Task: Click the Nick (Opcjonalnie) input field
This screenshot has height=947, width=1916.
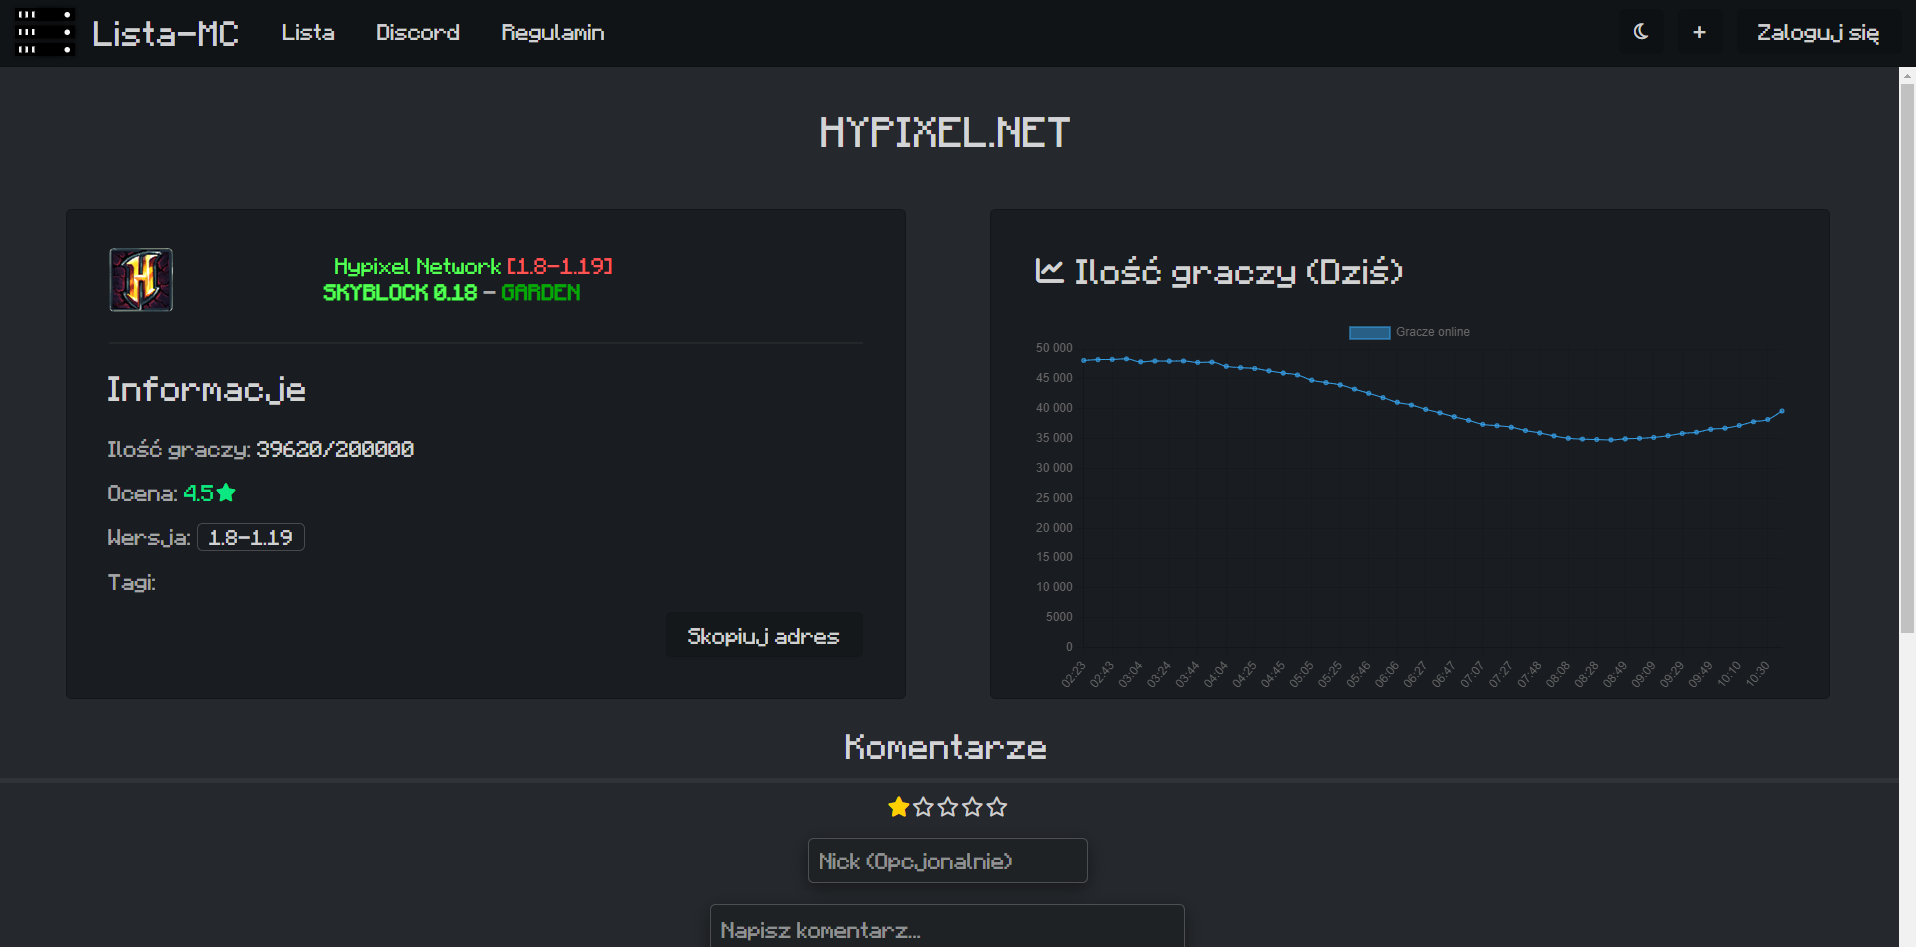Action: point(947,861)
